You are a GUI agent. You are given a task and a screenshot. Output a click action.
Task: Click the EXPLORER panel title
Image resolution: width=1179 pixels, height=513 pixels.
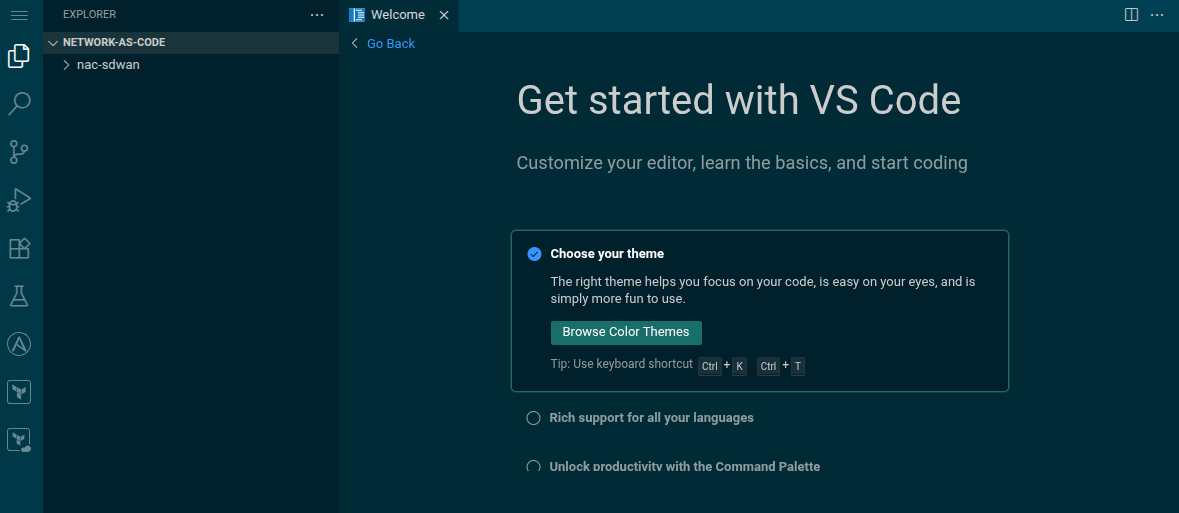click(89, 14)
